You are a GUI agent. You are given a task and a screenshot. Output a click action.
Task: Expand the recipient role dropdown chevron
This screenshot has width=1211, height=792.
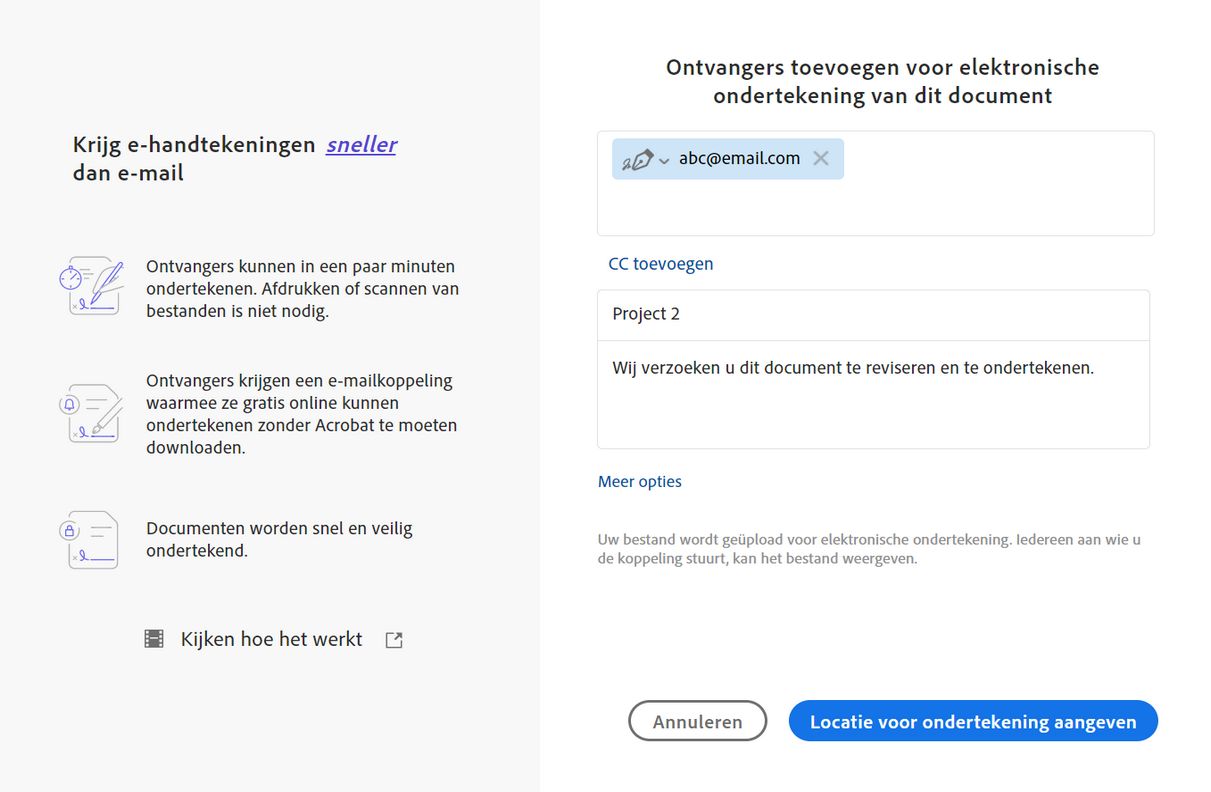tap(664, 161)
